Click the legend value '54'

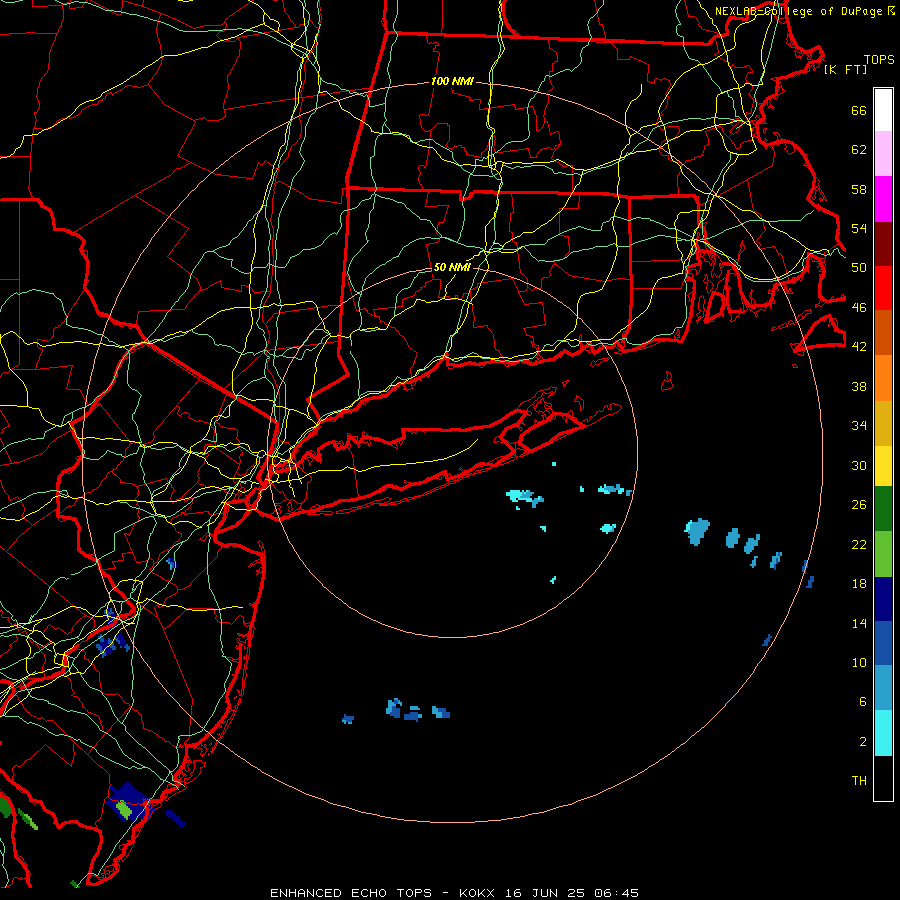[859, 228]
